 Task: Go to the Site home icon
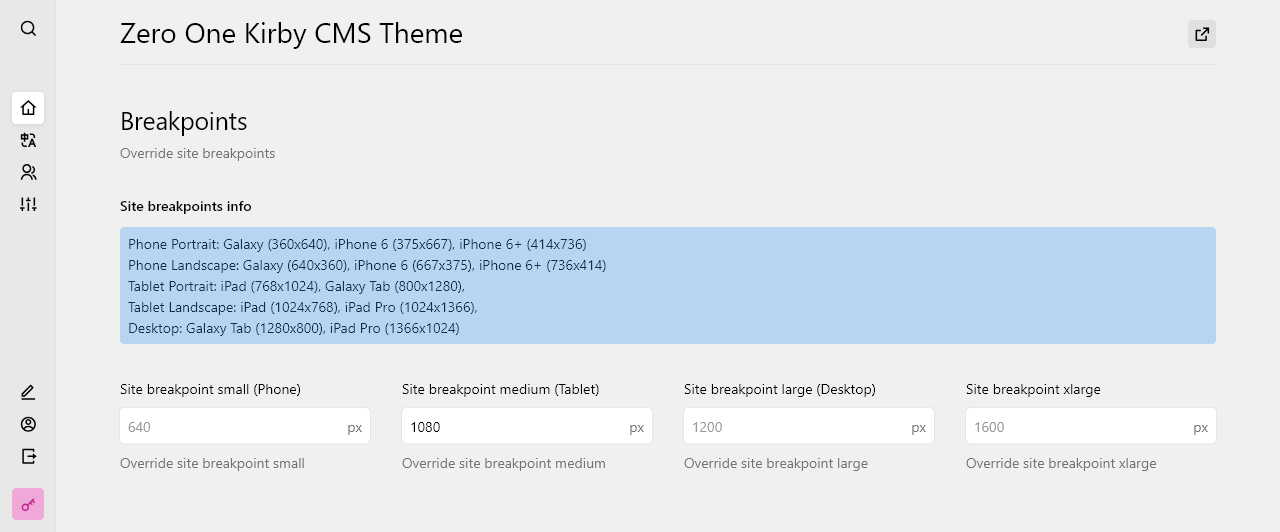pos(28,108)
